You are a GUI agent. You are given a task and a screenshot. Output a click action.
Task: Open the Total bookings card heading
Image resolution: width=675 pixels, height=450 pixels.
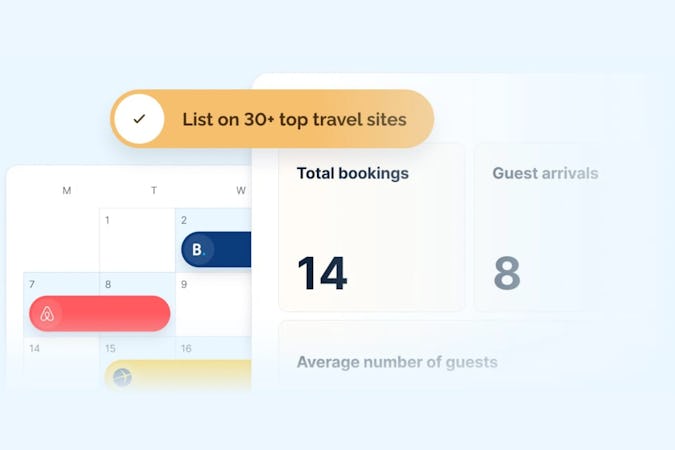click(x=352, y=173)
